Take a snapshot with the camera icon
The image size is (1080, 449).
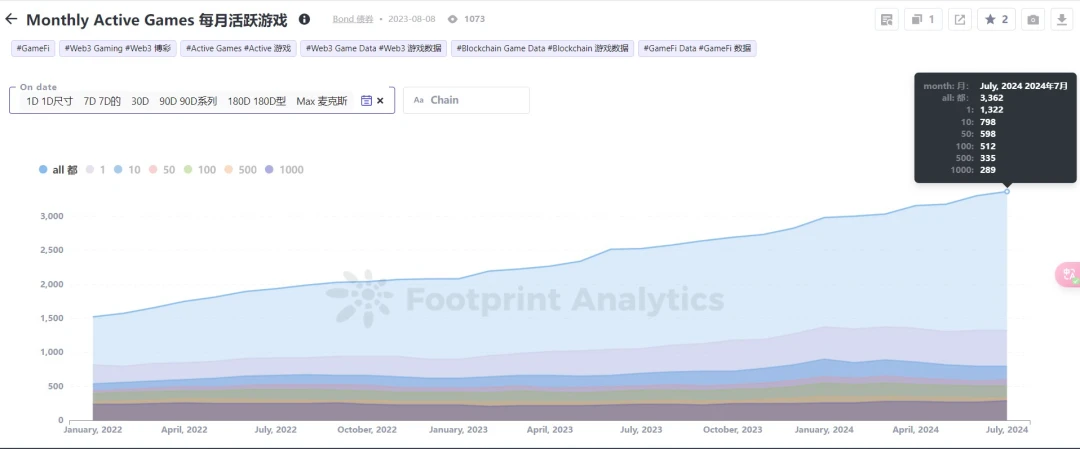pyautogui.click(x=1033, y=19)
